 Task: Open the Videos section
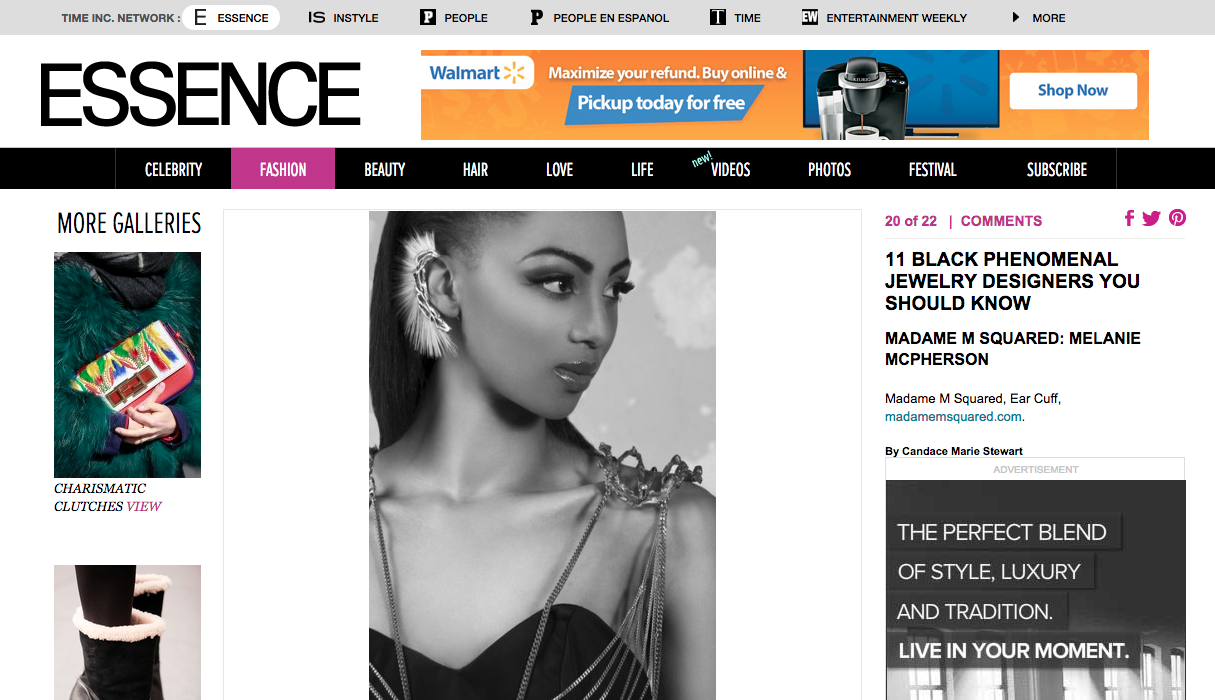(x=730, y=169)
